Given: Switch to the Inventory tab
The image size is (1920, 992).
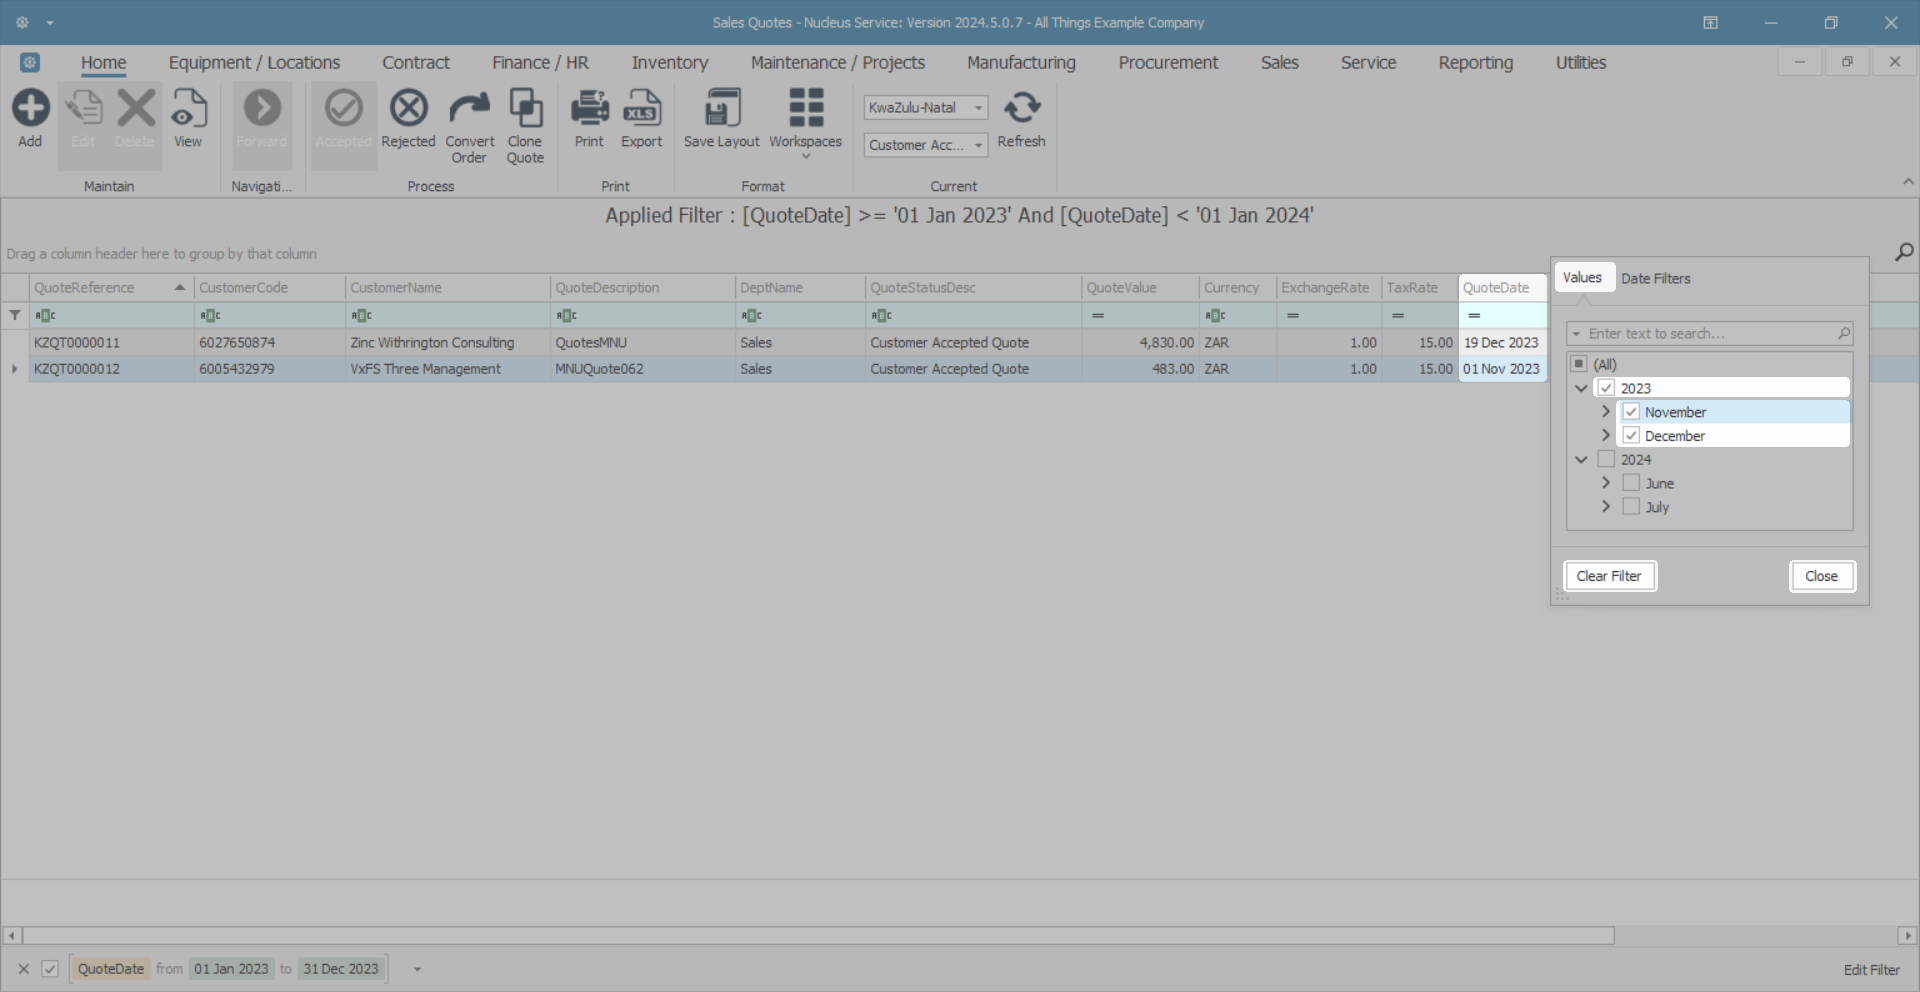Looking at the screenshot, I should pos(670,62).
